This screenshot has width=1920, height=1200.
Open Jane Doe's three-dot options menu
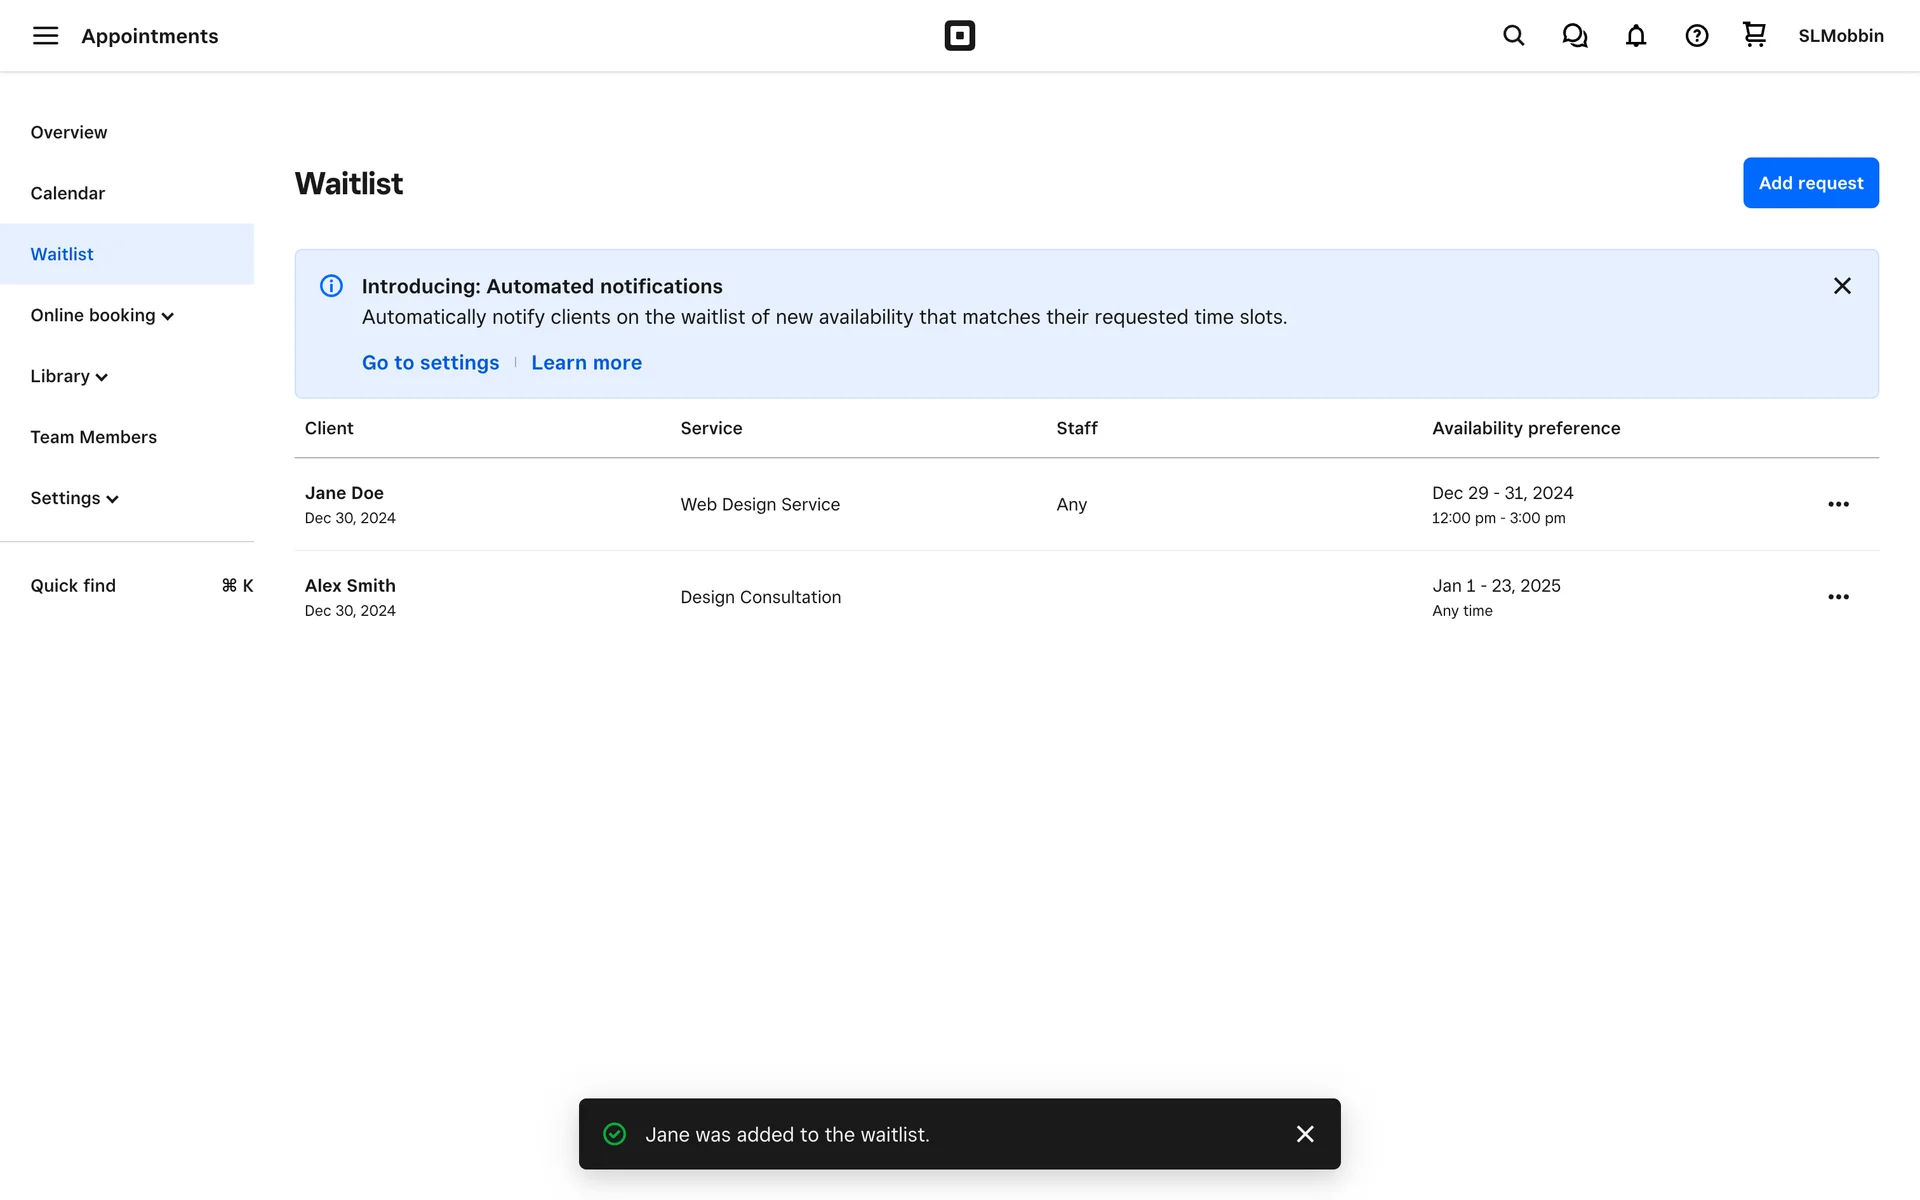pos(1838,504)
